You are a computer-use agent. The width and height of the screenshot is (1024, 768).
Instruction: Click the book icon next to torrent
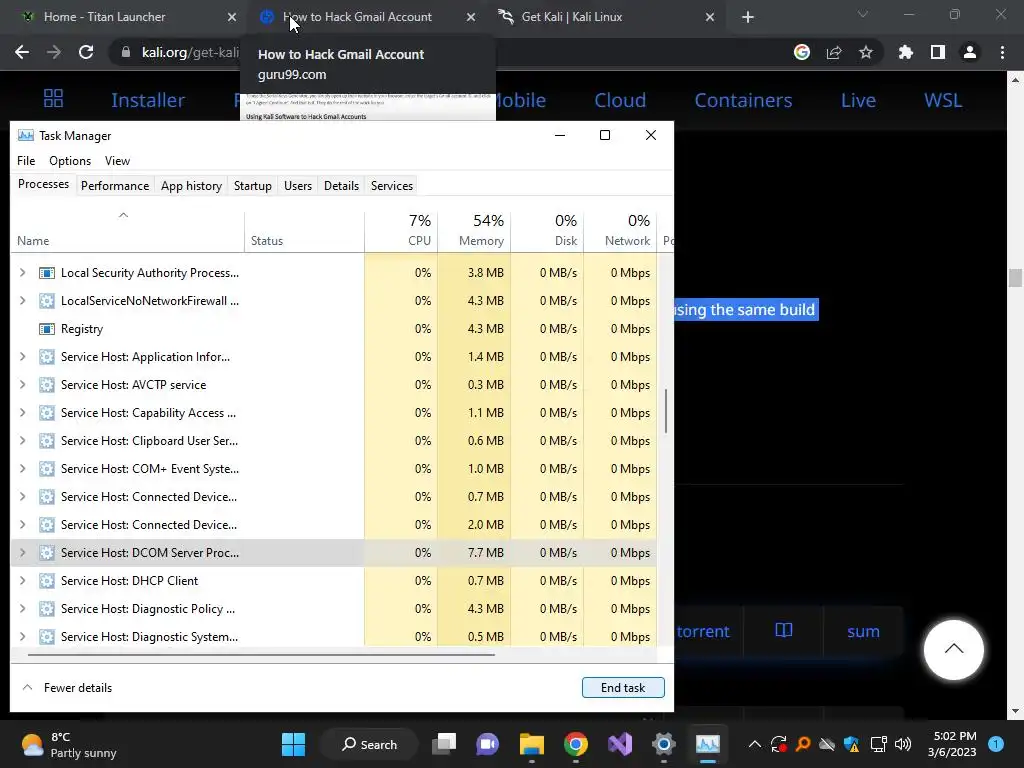coord(784,630)
